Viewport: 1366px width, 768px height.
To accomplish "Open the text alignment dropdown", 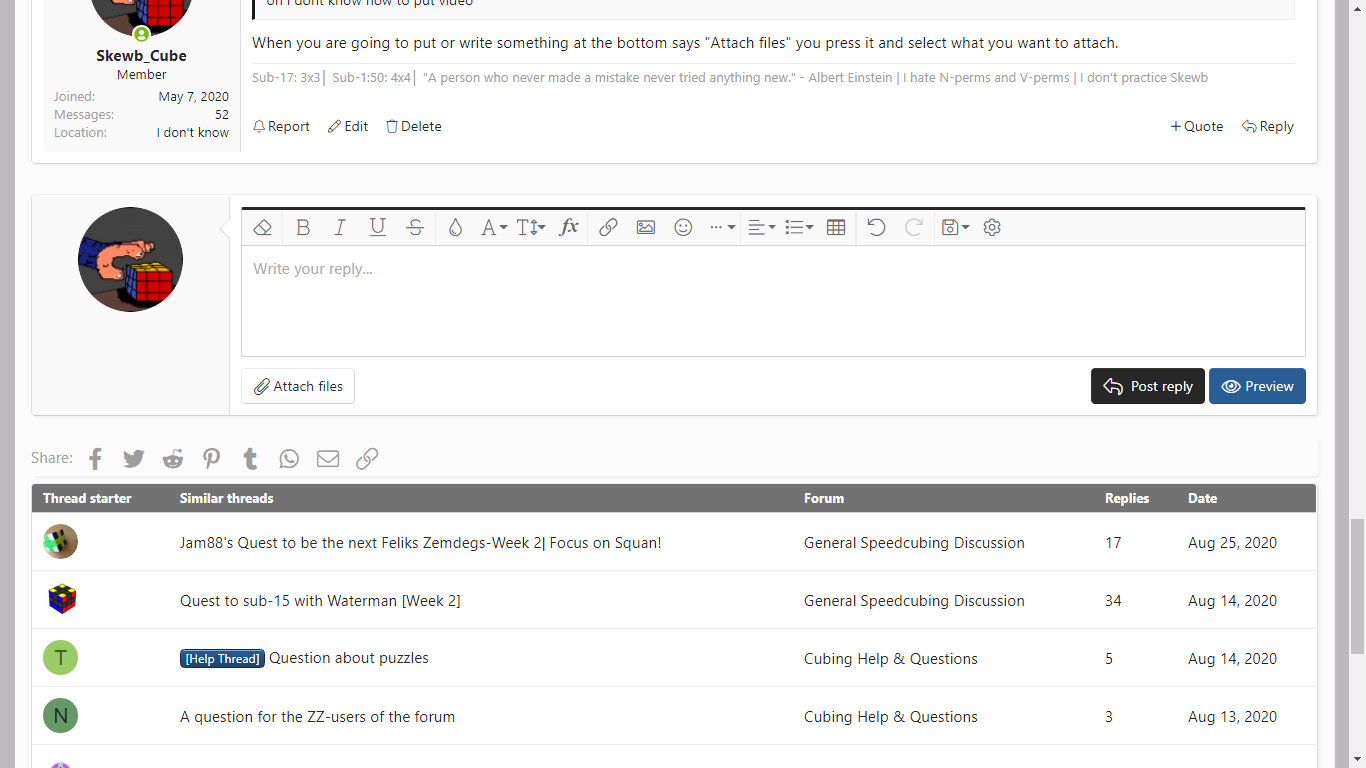I will point(762,227).
